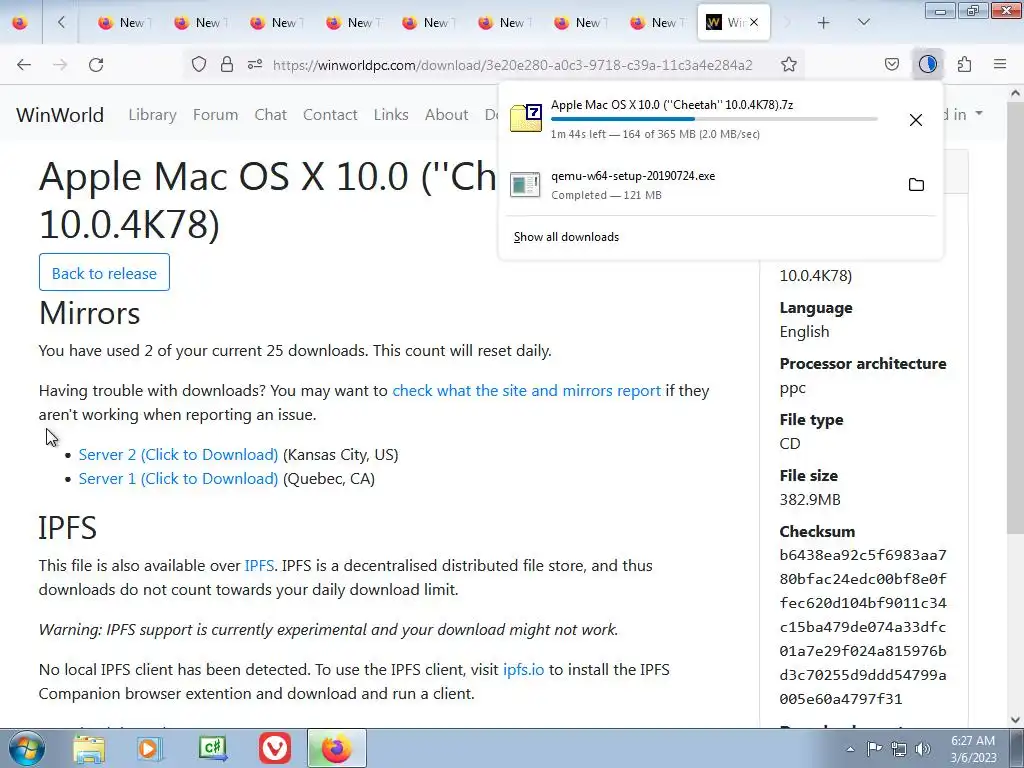Open the Links nav item

391,115
